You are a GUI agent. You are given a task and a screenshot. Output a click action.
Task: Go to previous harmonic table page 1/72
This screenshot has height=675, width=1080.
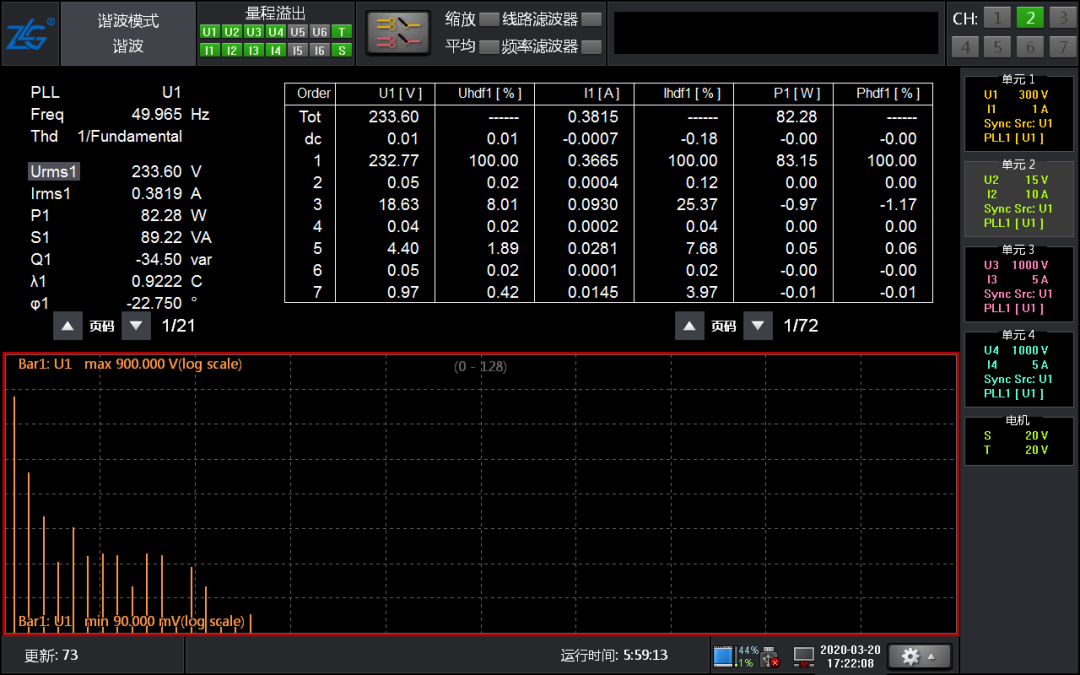pyautogui.click(x=689, y=326)
